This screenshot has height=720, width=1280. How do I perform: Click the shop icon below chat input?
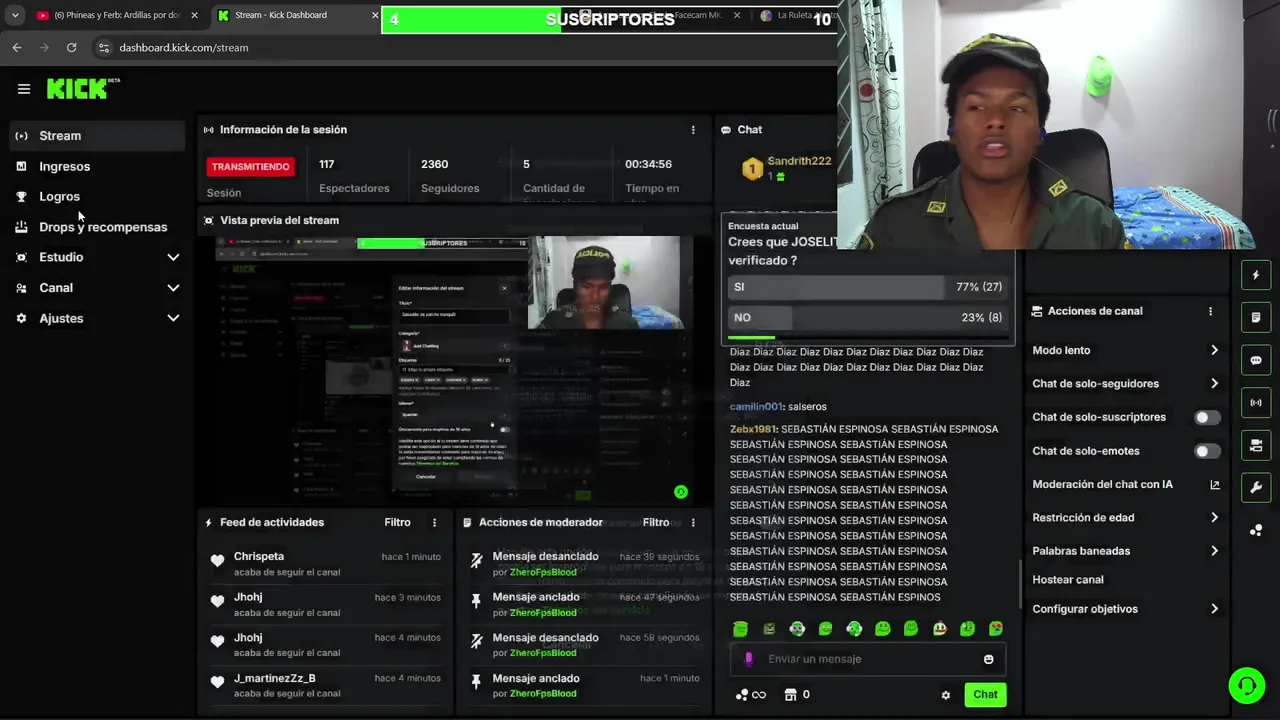[x=790, y=695]
